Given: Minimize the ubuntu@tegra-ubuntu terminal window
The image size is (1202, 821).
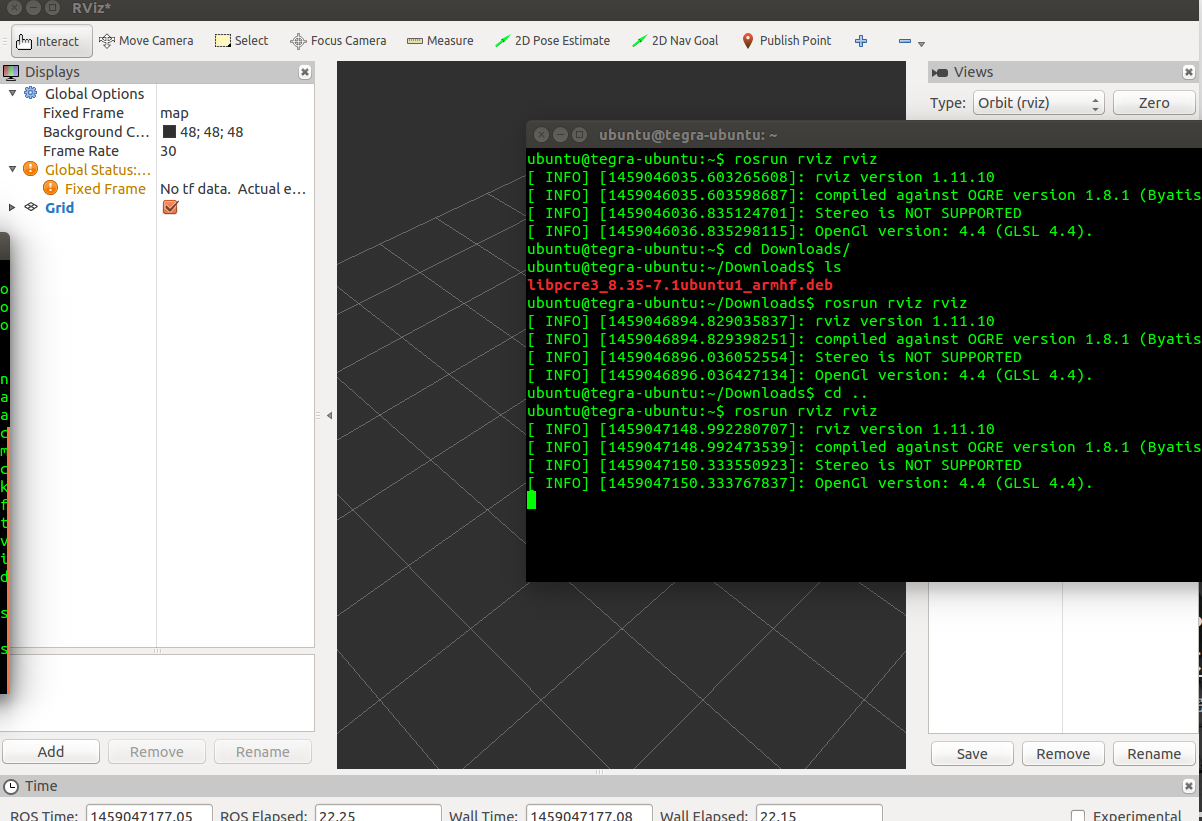Looking at the screenshot, I should click(x=559, y=134).
